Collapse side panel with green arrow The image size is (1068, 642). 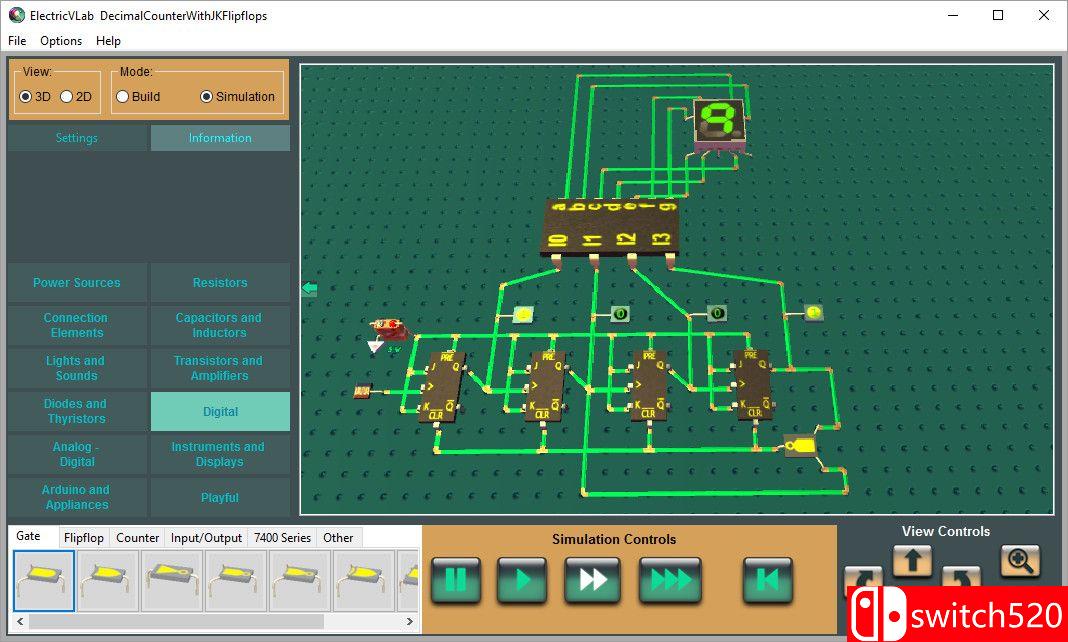click(x=309, y=289)
